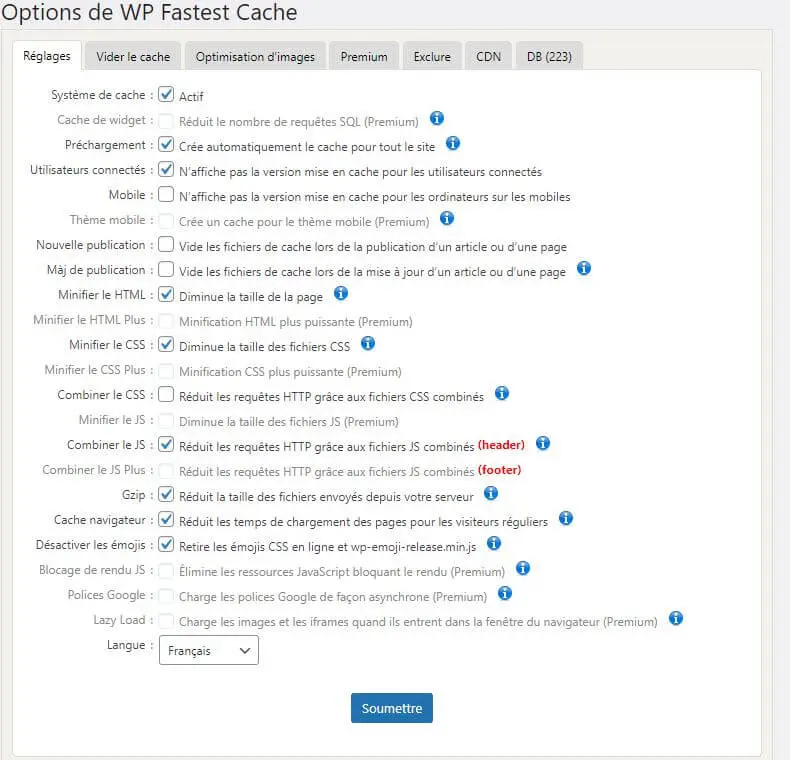The height and width of the screenshot is (760, 790).
Task: Toggle Minifier le HTML checkbox
Action: click(166, 294)
